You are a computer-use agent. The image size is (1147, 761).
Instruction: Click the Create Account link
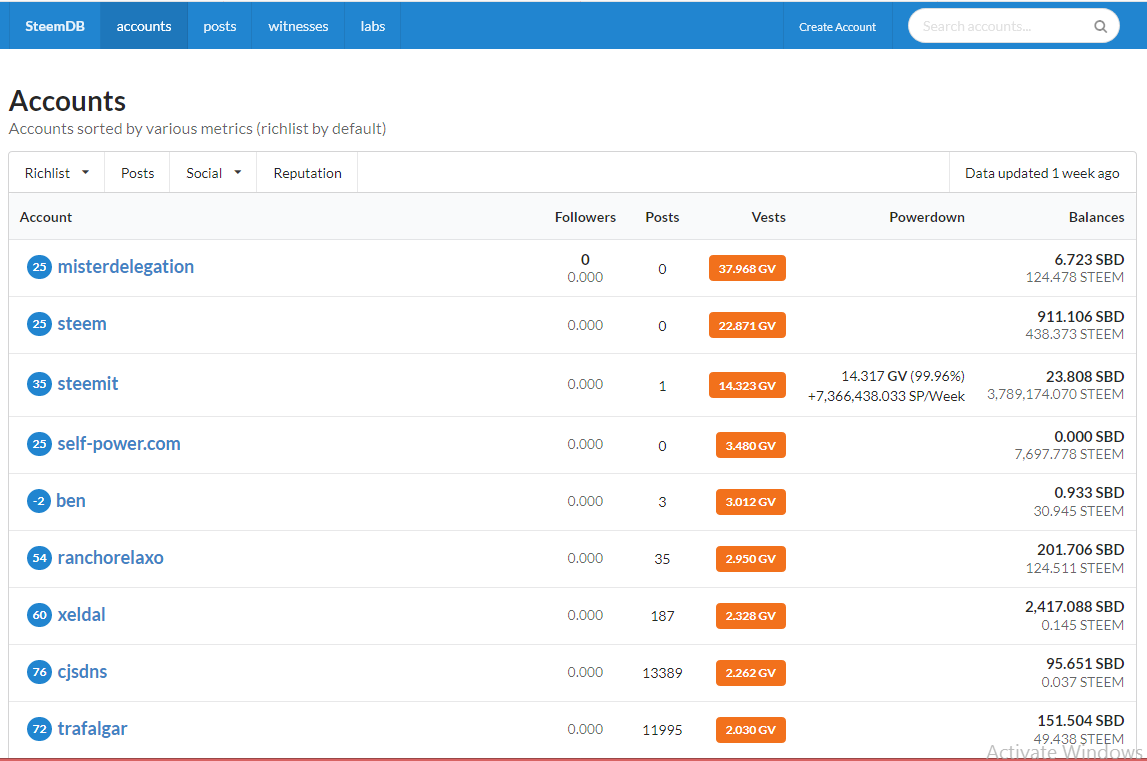[838, 26]
